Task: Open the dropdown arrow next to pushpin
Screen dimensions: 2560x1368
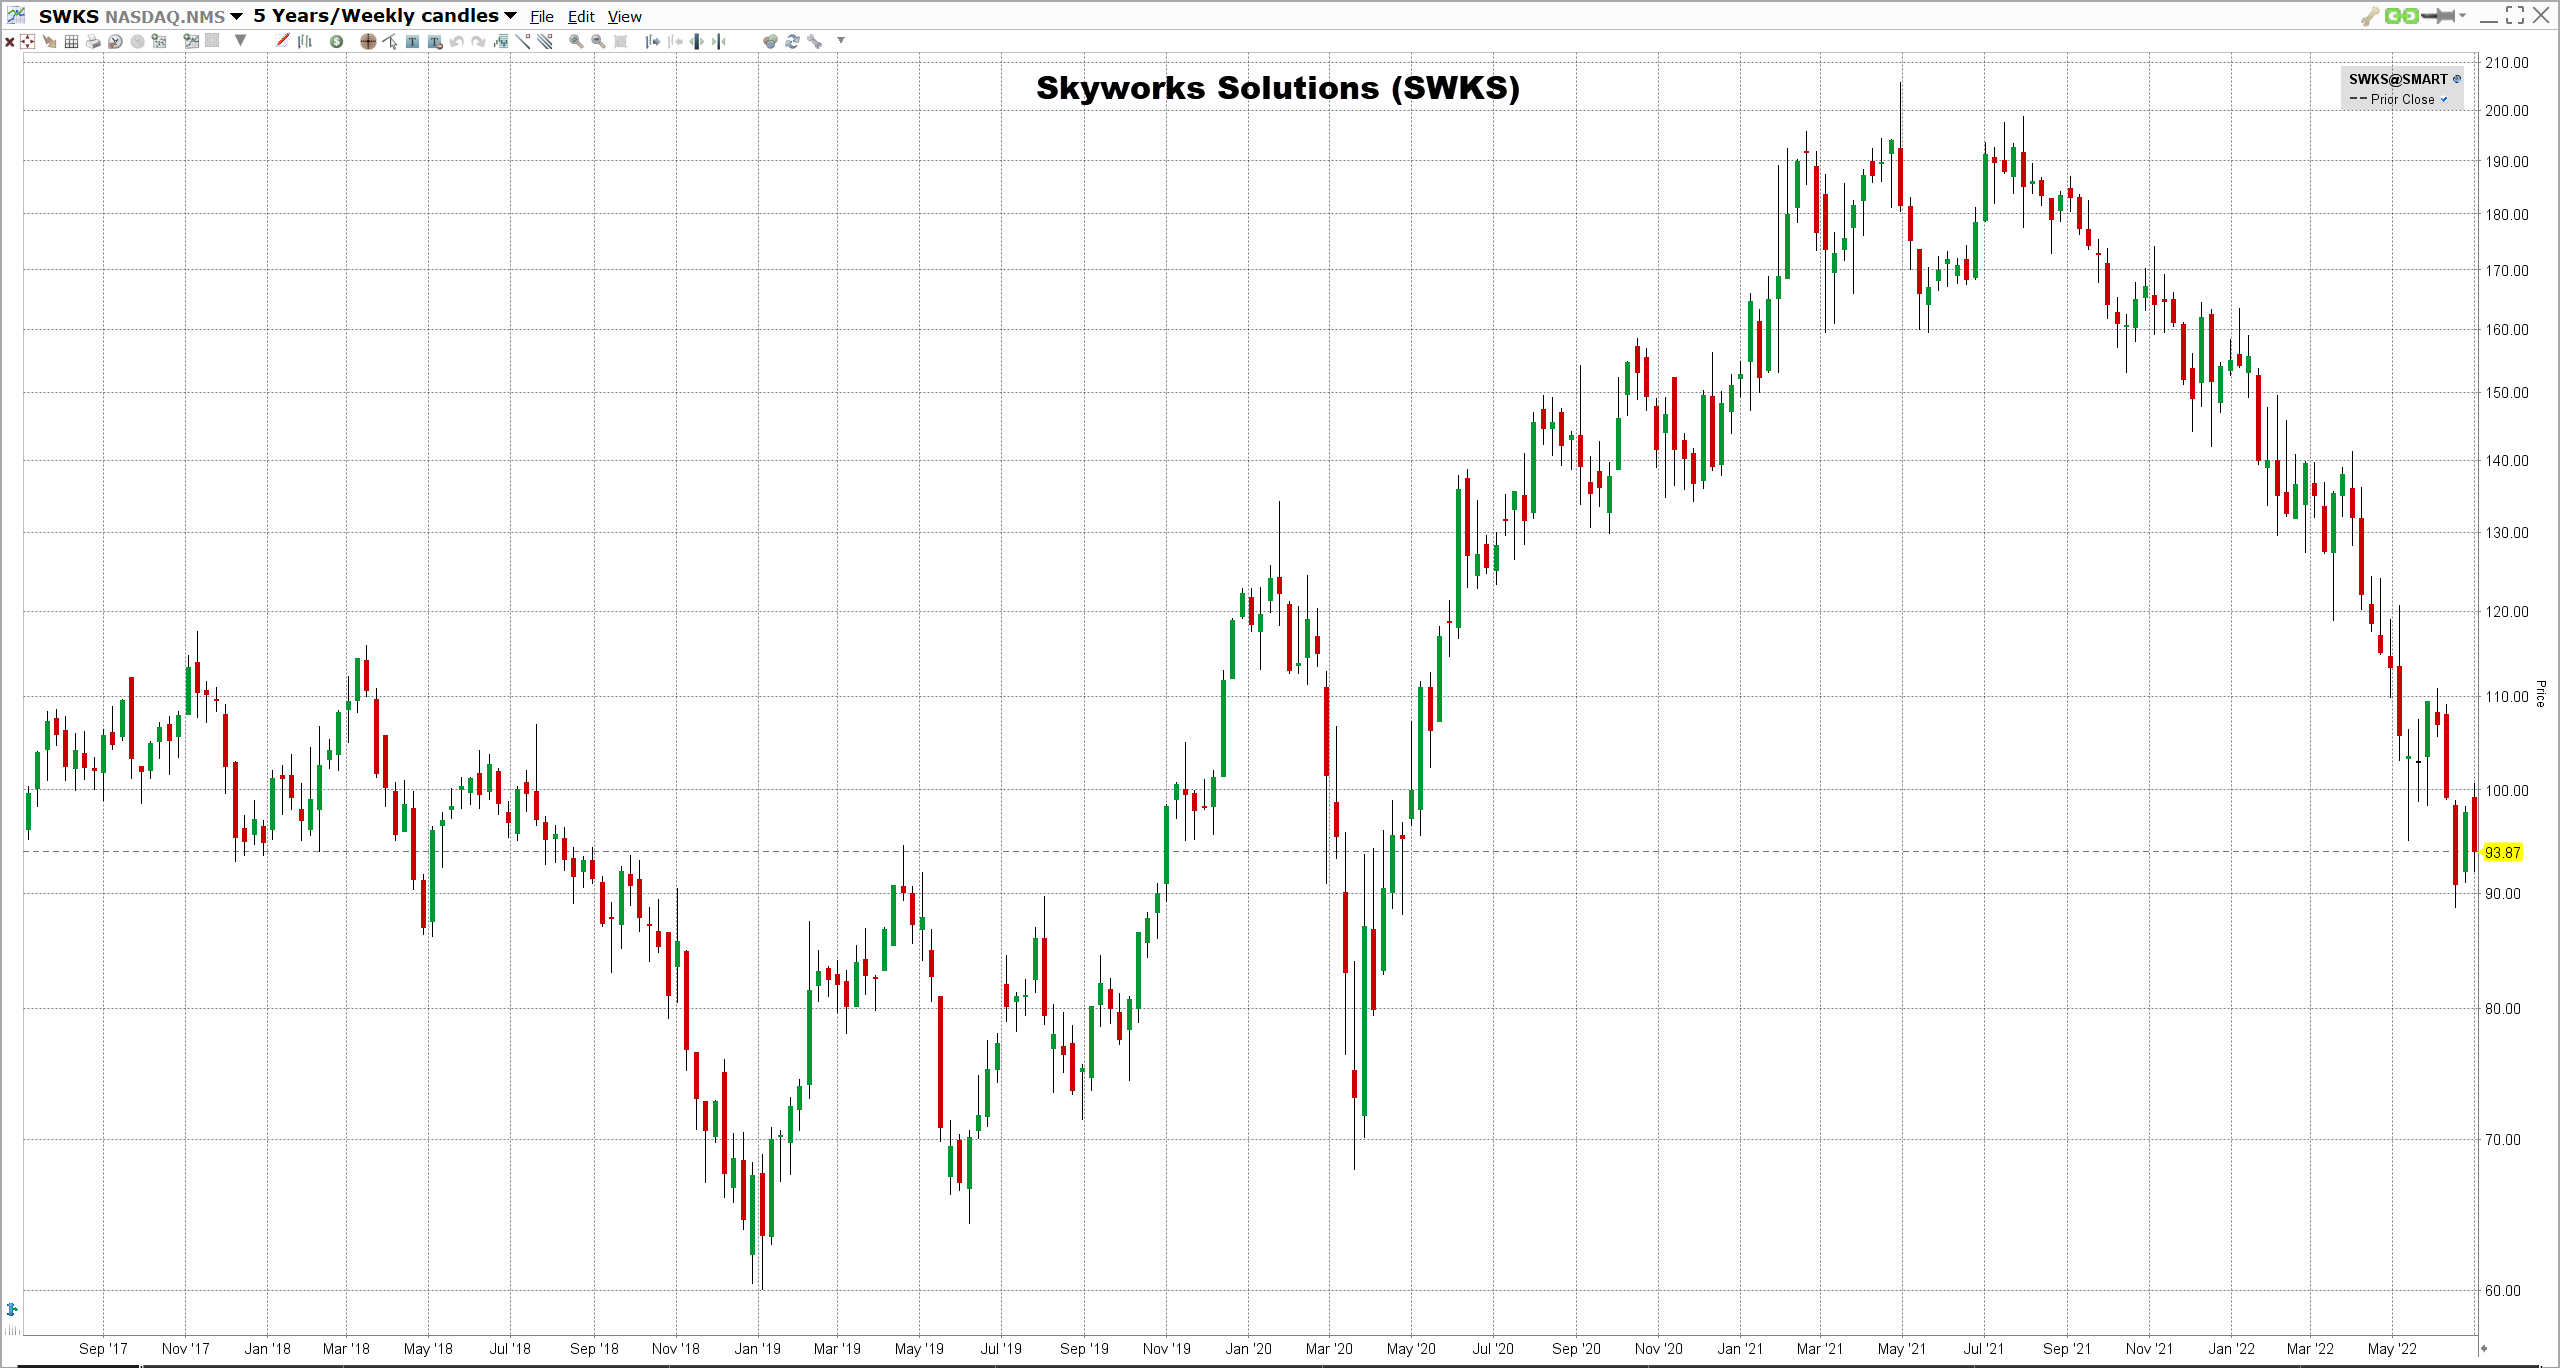Action: [x=2462, y=15]
